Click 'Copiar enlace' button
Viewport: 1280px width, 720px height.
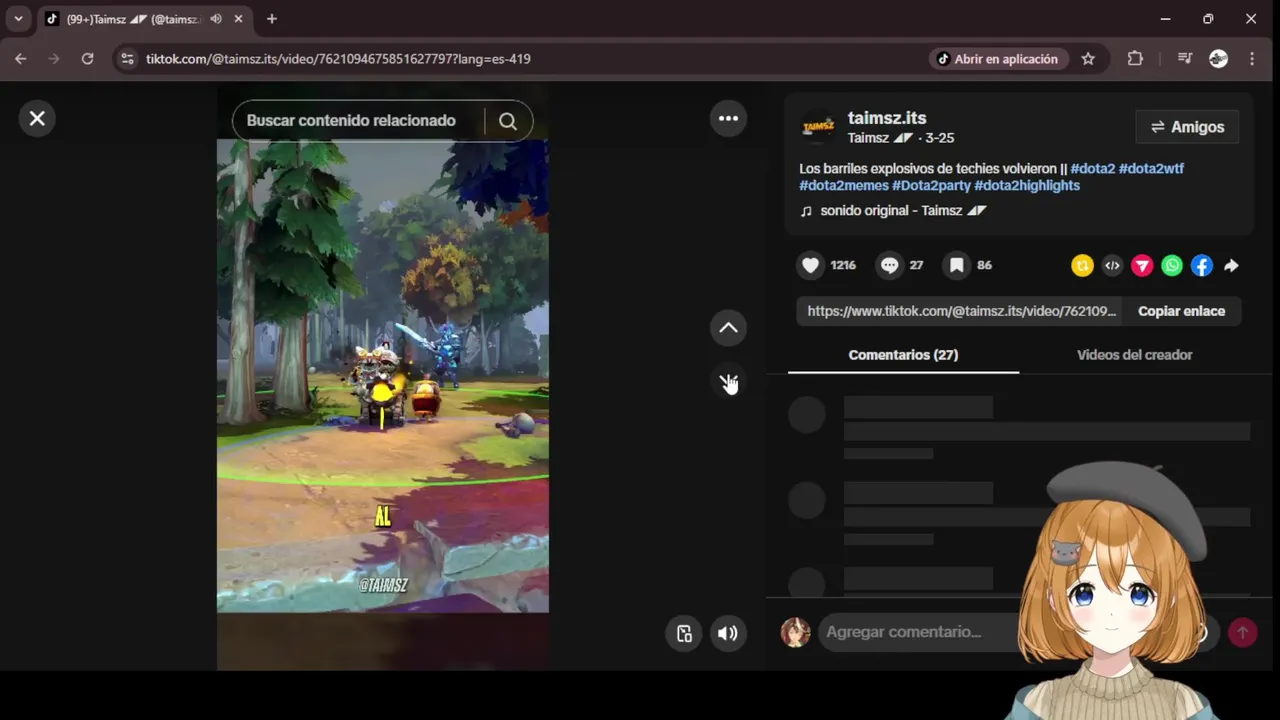[1181, 311]
